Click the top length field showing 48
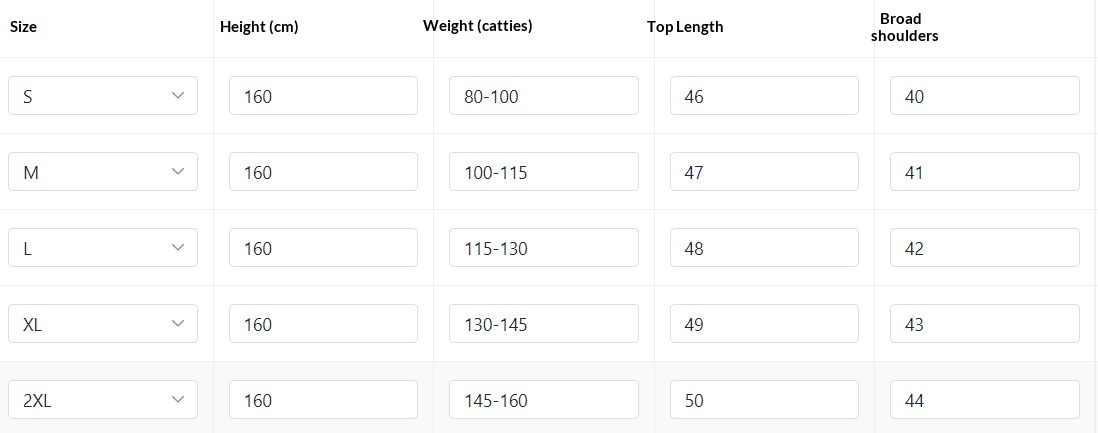 coord(764,248)
